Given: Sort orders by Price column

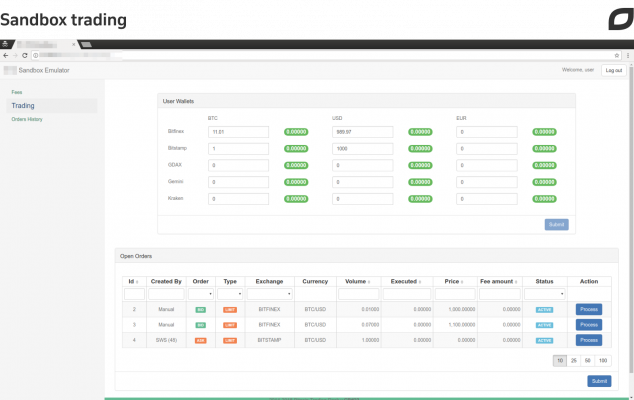Looking at the screenshot, I should click(x=454, y=281).
